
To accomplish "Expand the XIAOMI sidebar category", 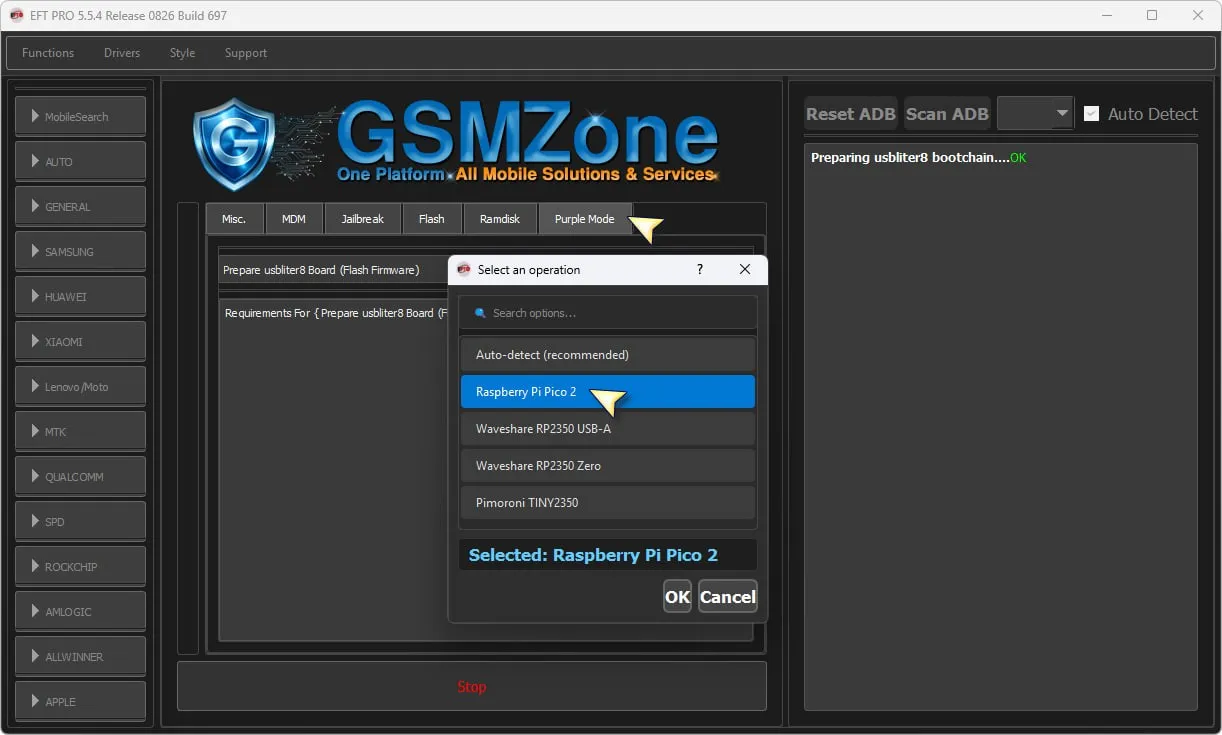I will pyautogui.click(x=80, y=341).
